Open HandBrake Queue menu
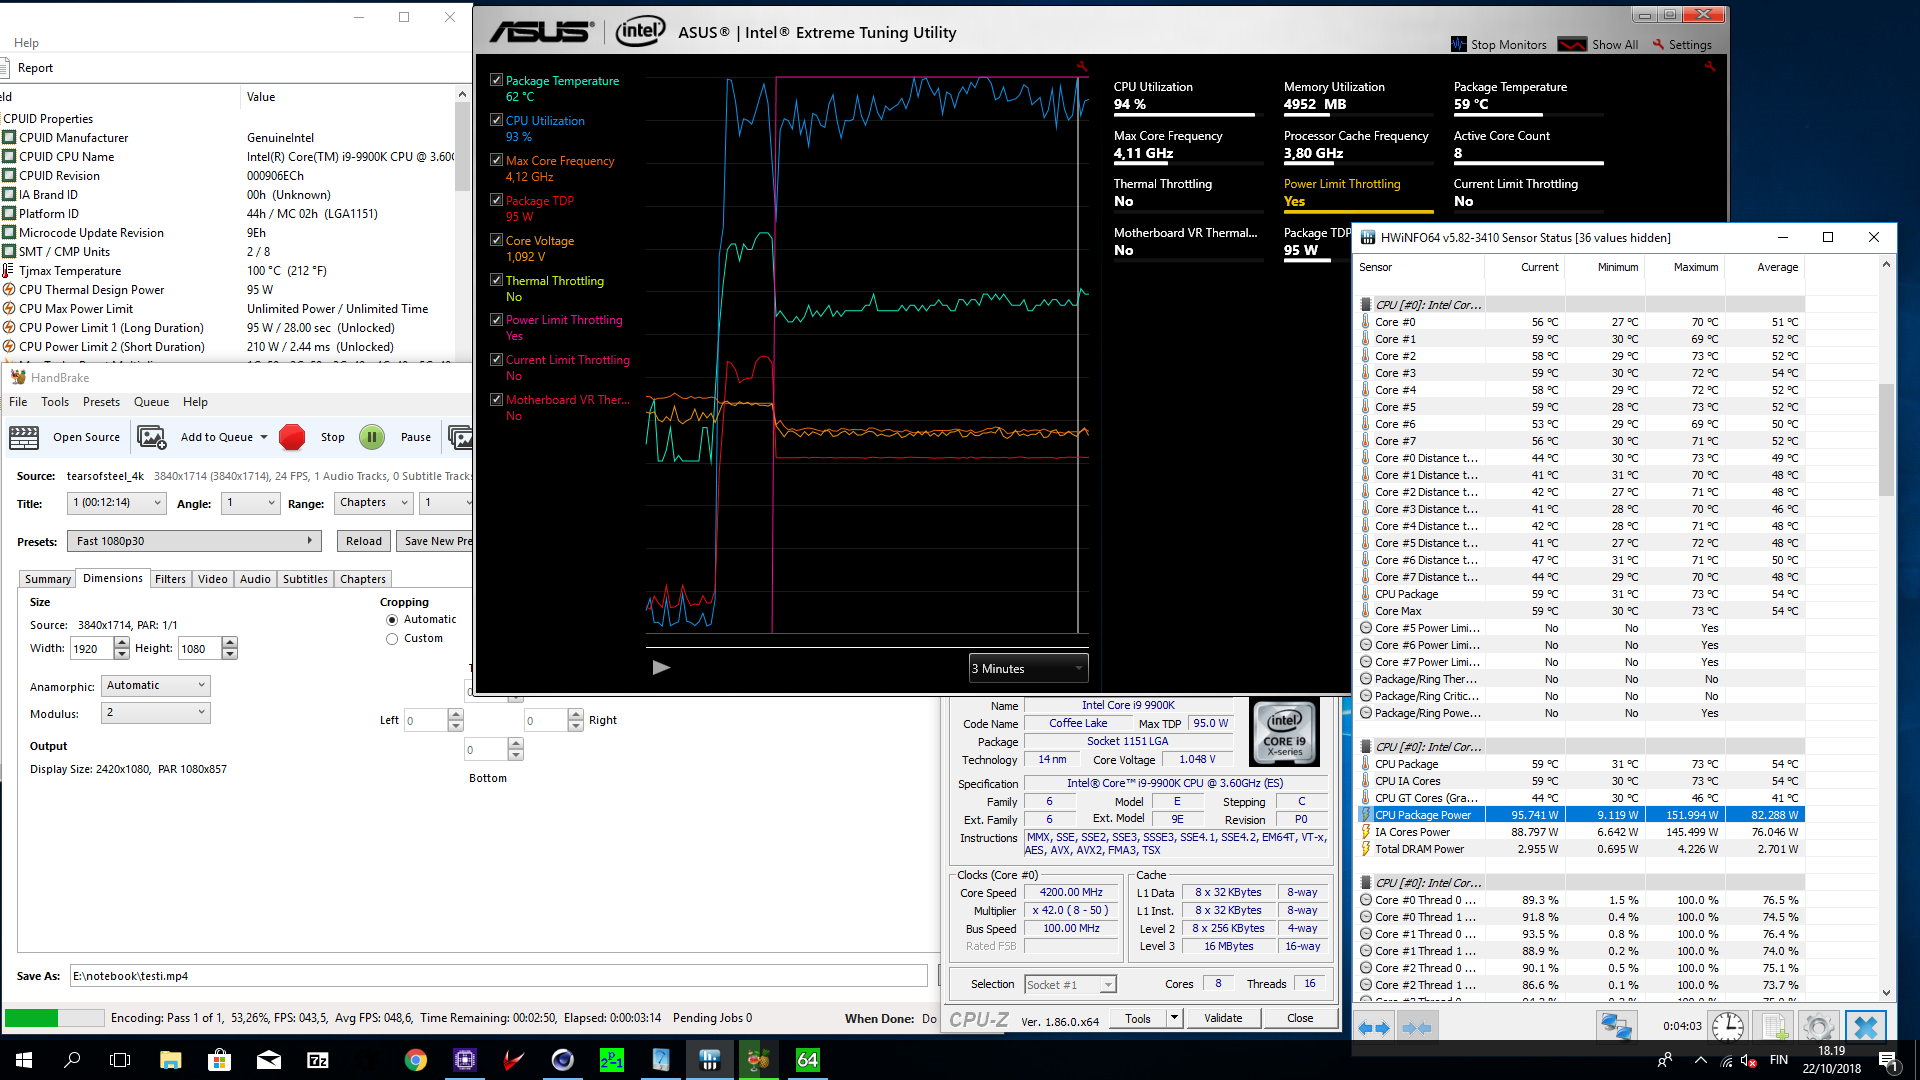The height and width of the screenshot is (1080, 1920). 151,402
